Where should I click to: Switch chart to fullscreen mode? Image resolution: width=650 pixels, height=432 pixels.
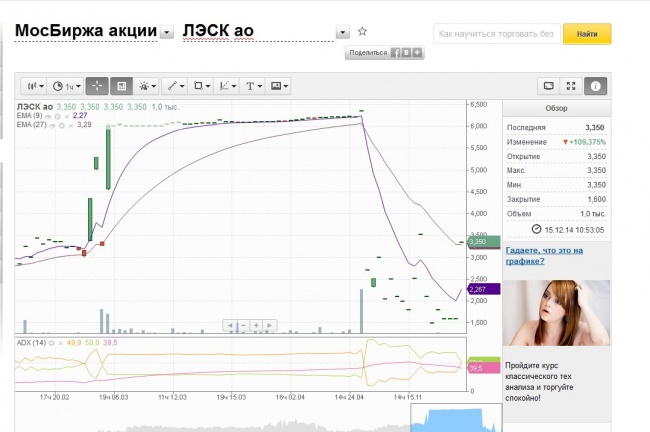[571, 86]
